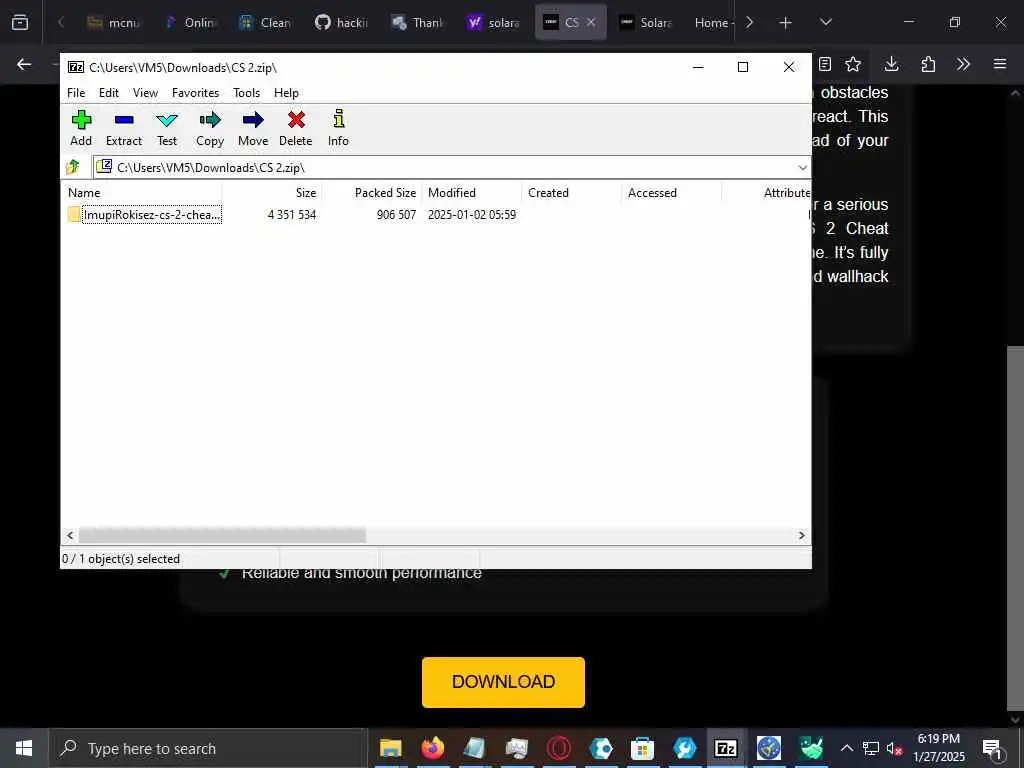Open File Explorer from taskbar

(x=391, y=748)
